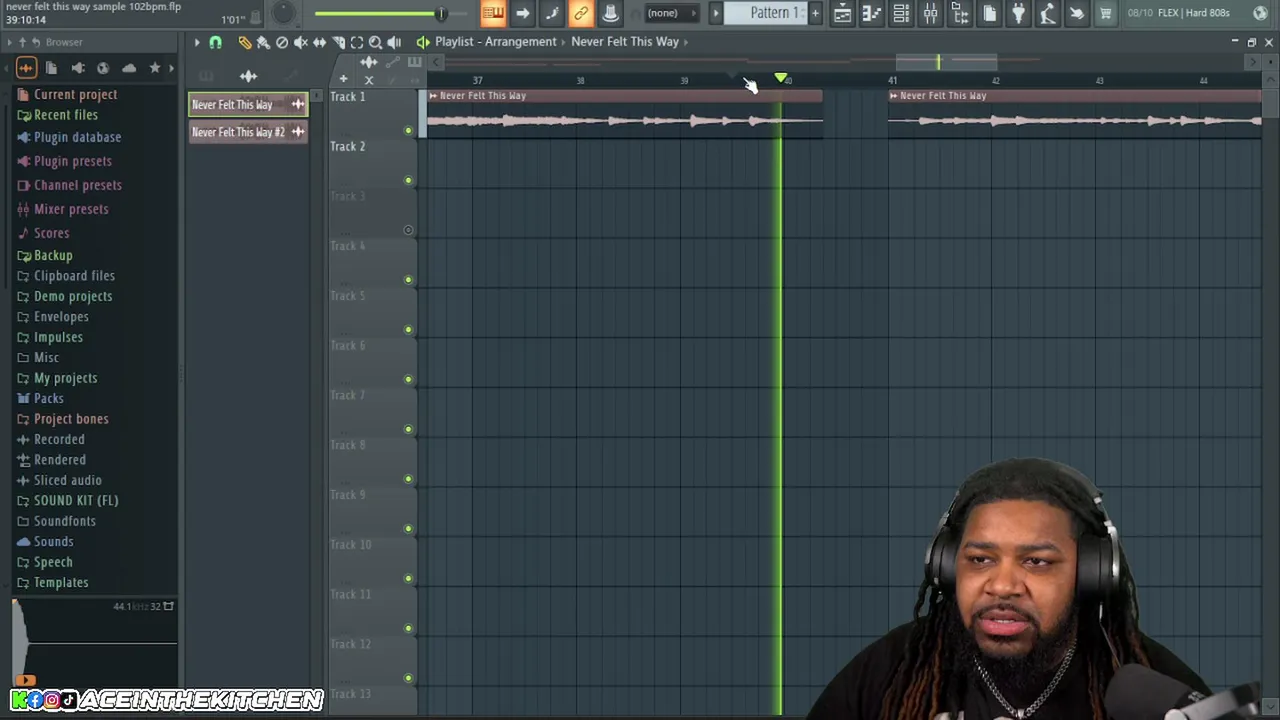
Task: Click the stamp countdown icon in top toolbar
Action: [x=610, y=13]
